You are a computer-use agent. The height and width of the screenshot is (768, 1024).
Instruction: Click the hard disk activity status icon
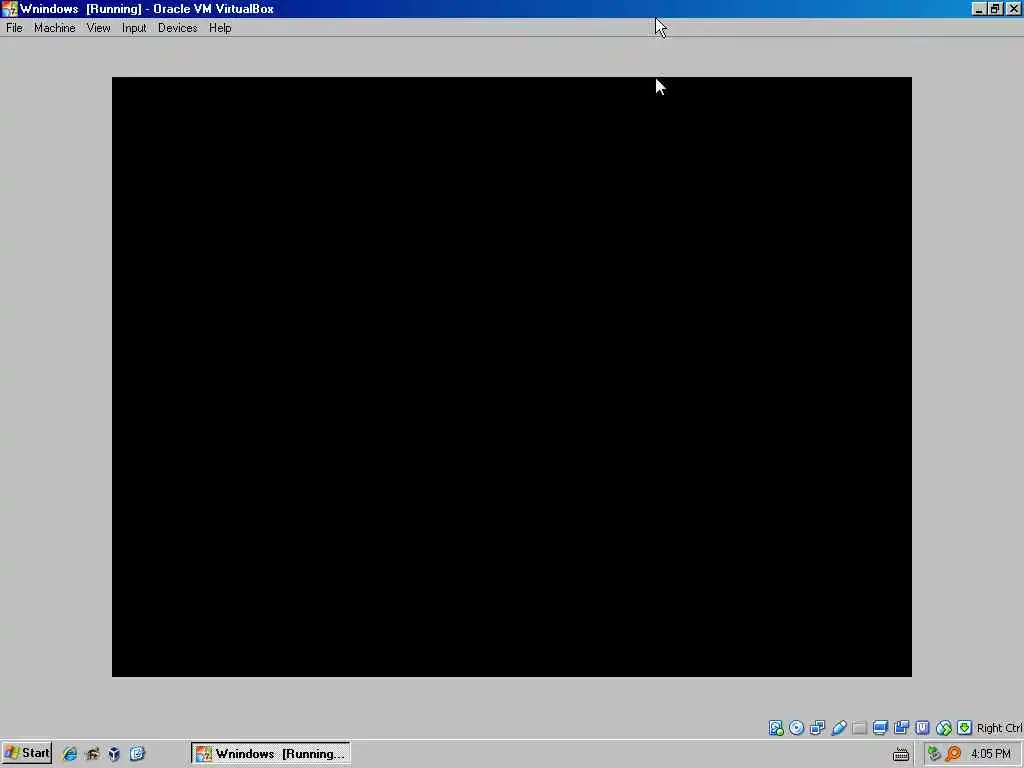coord(776,728)
